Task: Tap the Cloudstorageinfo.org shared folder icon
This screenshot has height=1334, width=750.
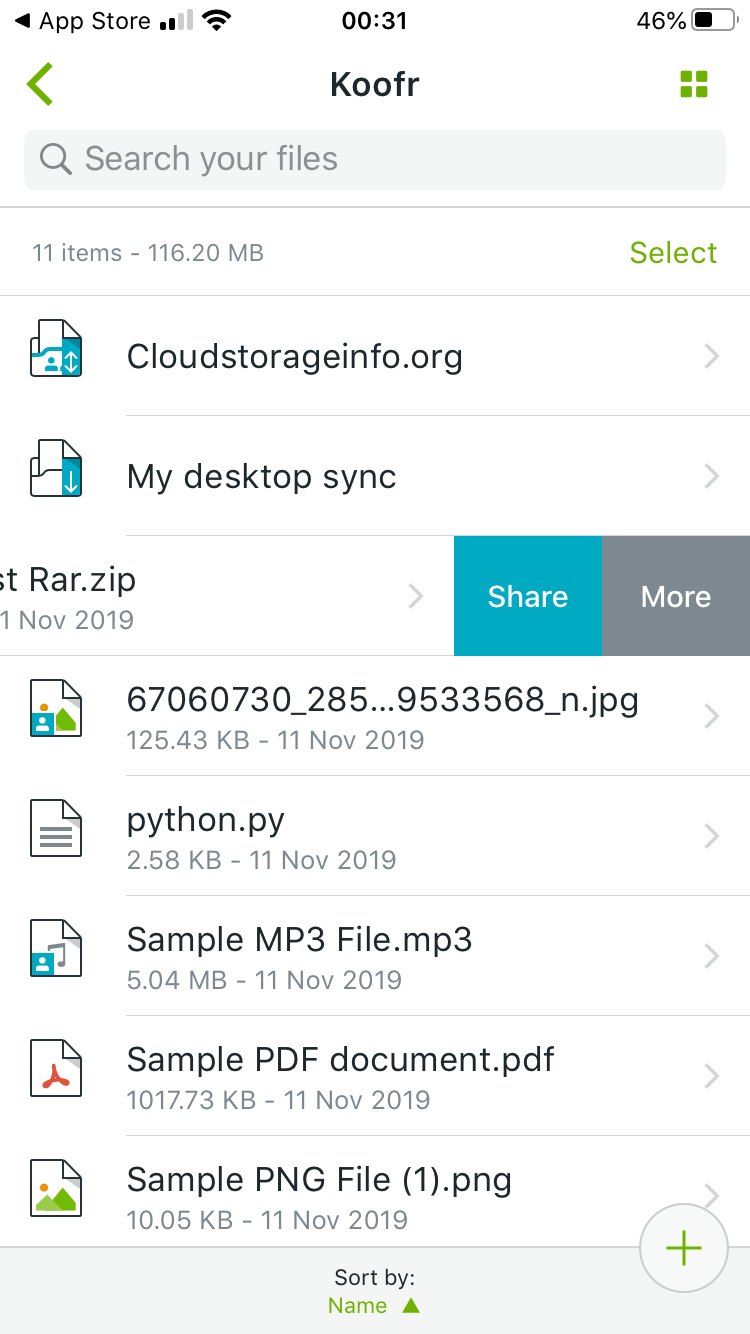Action: tap(56, 348)
